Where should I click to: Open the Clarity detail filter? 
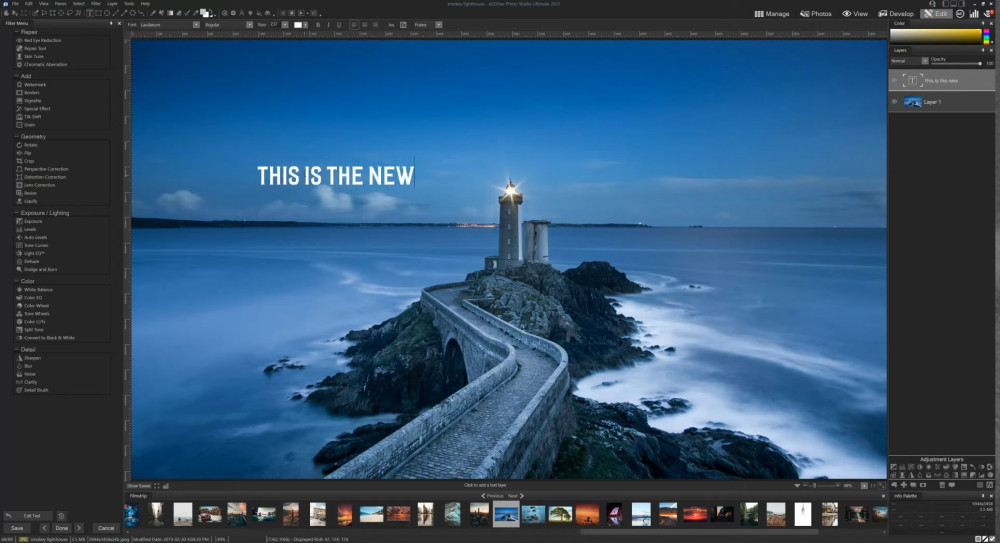pyautogui.click(x=27, y=382)
